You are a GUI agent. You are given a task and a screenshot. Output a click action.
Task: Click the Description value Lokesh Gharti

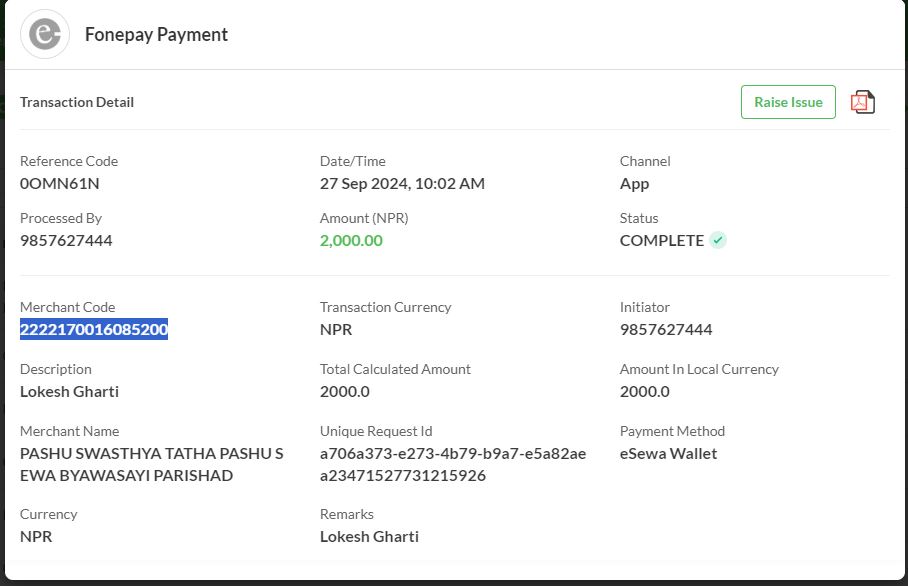pyautogui.click(x=69, y=391)
